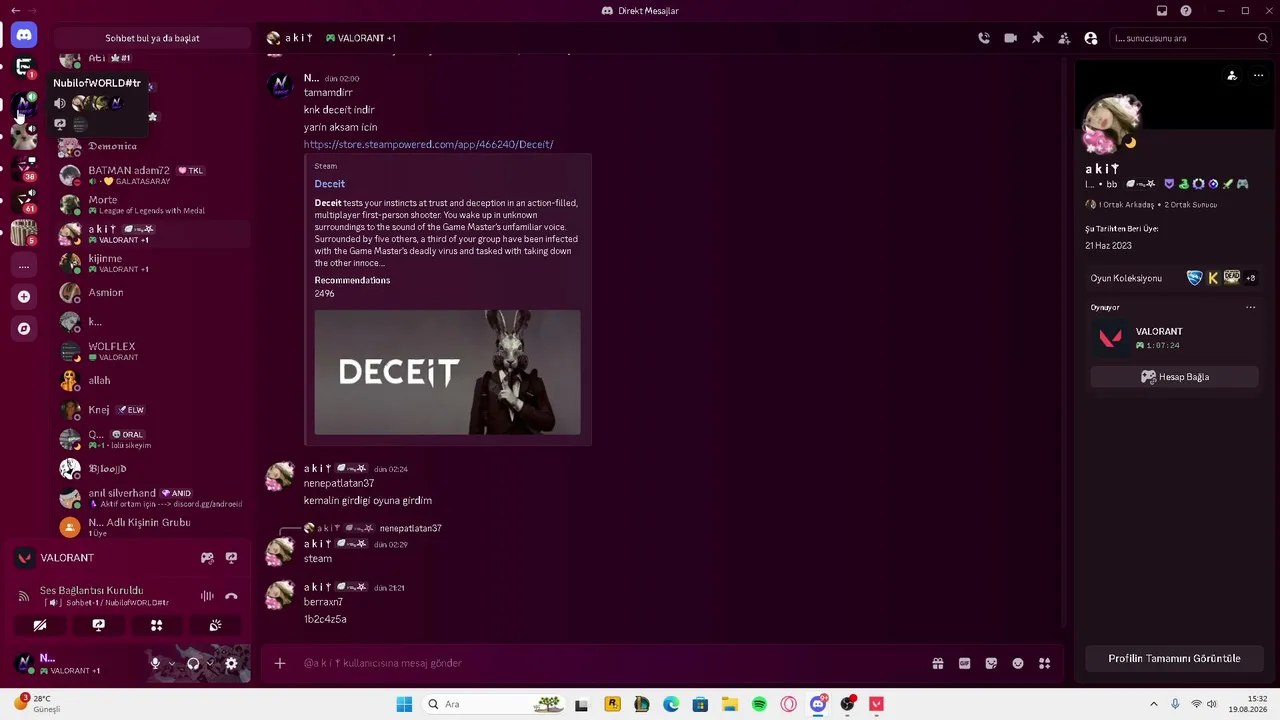Toggle the VALORANT game controller activity icon
Screen dimensions: 1280x720
(207, 558)
